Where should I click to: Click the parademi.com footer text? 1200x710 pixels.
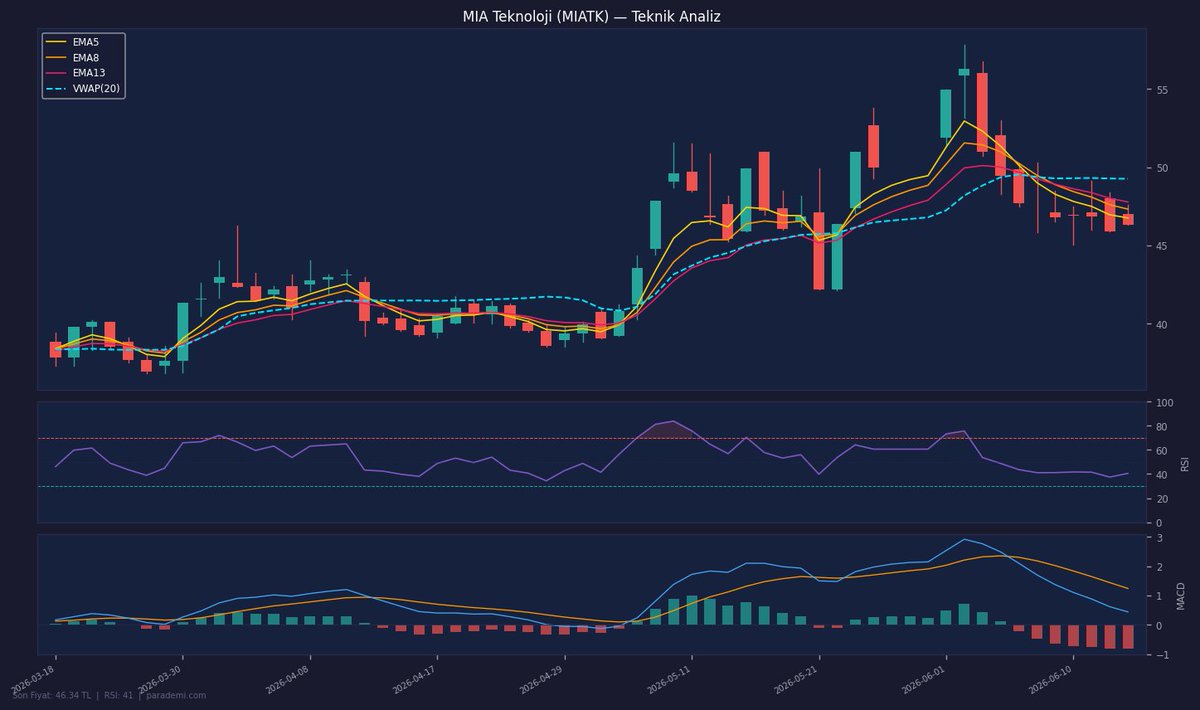(175, 696)
